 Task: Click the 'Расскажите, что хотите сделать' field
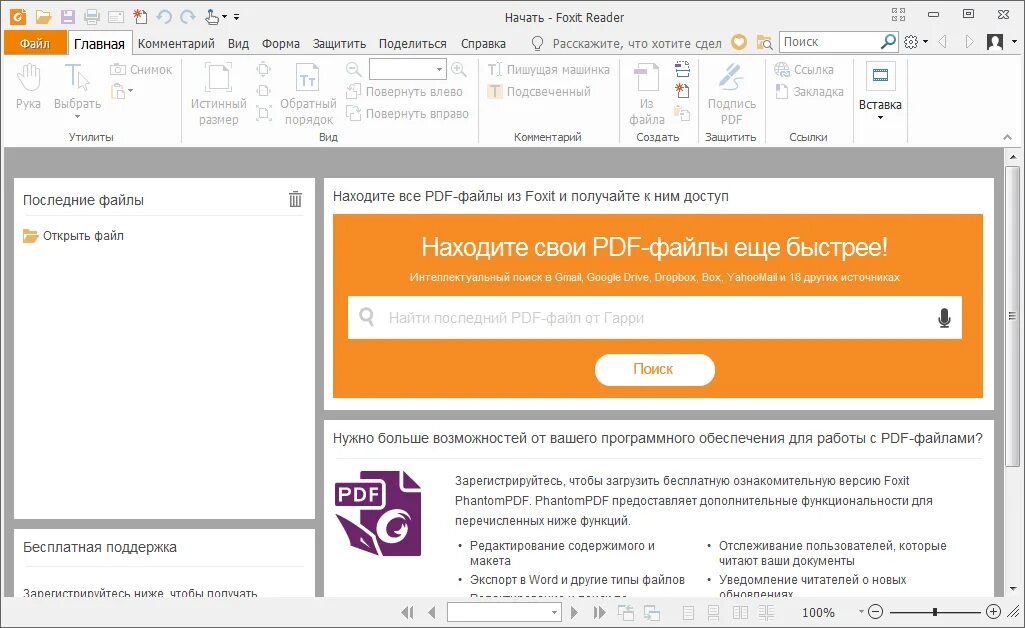tap(636, 43)
